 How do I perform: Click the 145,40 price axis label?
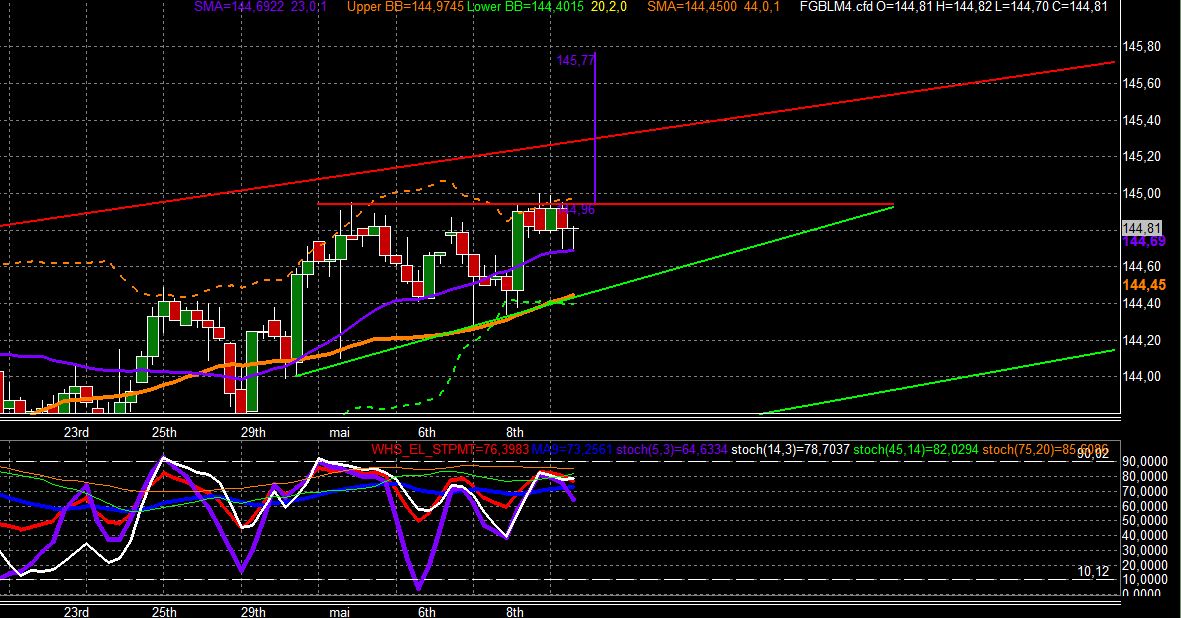click(1142, 120)
